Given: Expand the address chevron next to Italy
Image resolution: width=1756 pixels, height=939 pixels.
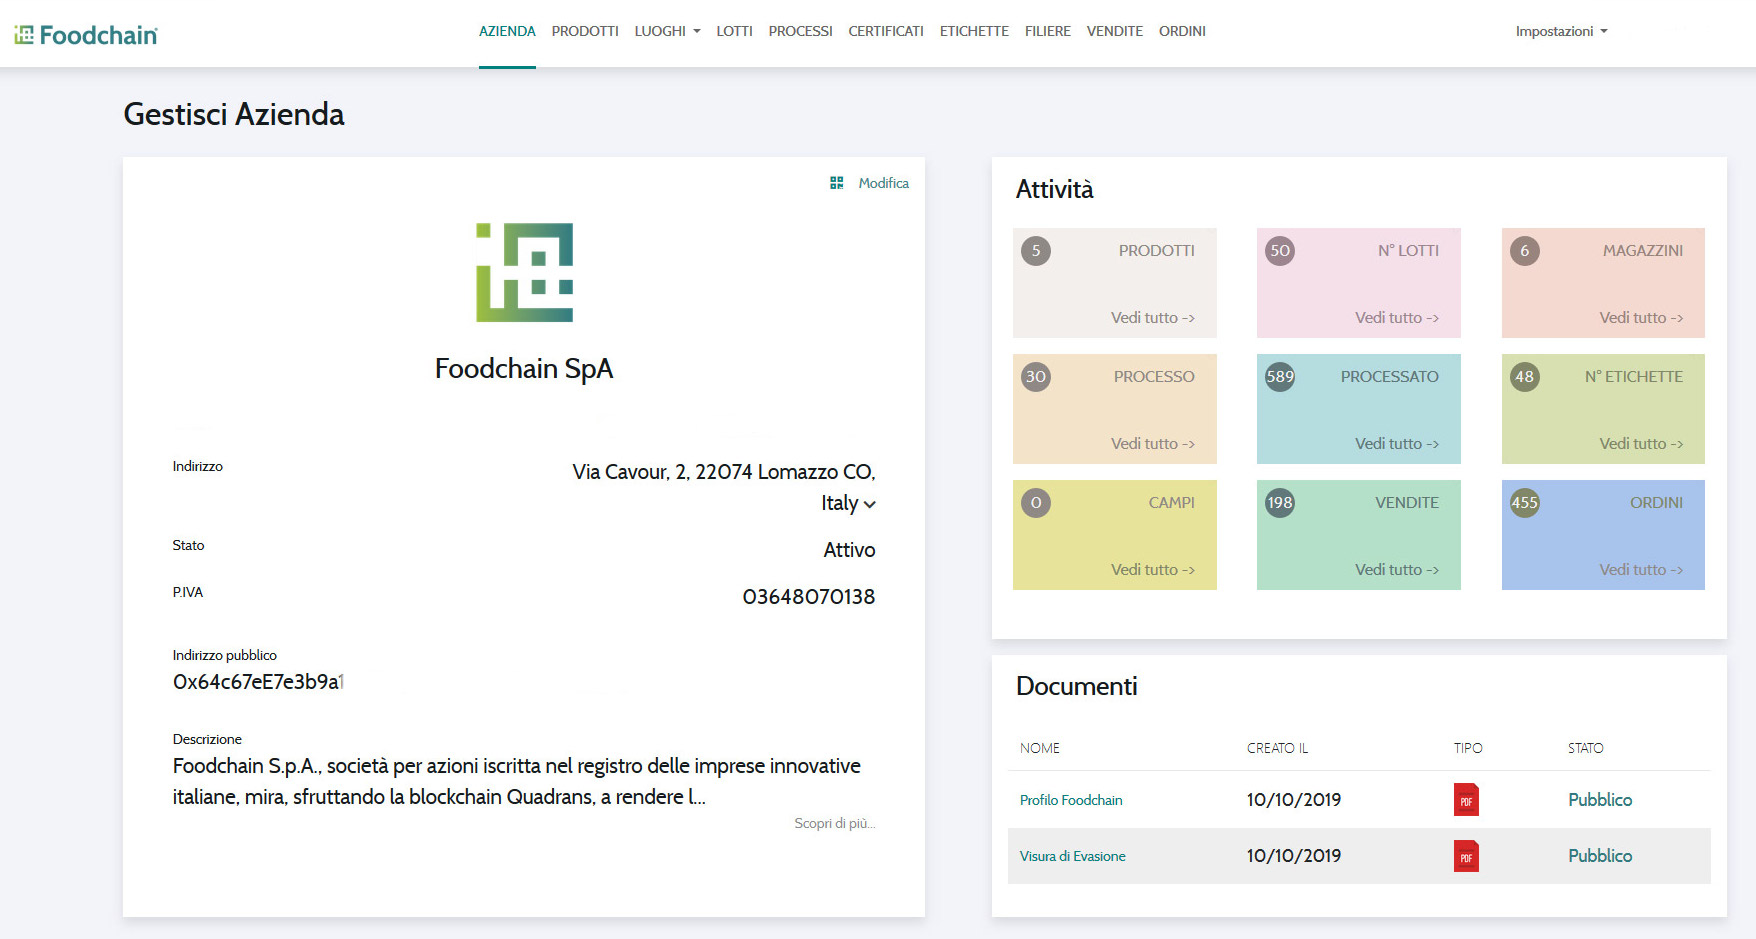Looking at the screenshot, I should coord(870,505).
